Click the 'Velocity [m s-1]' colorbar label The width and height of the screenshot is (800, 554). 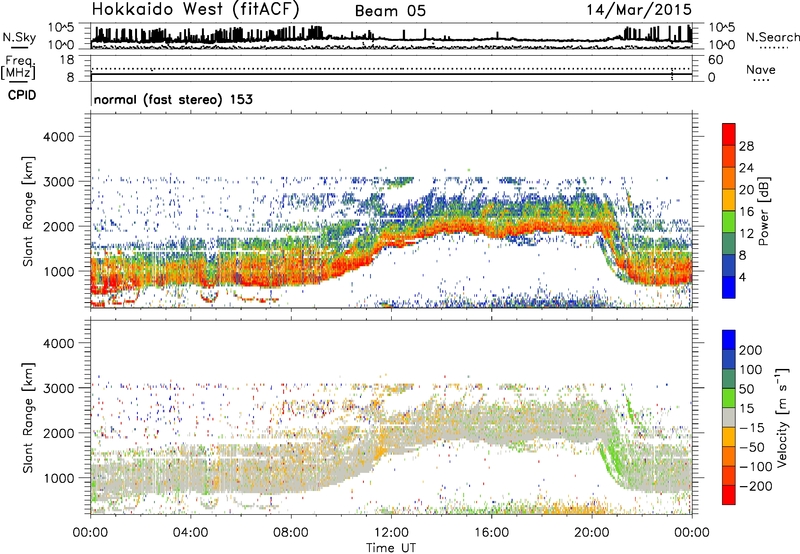(783, 417)
